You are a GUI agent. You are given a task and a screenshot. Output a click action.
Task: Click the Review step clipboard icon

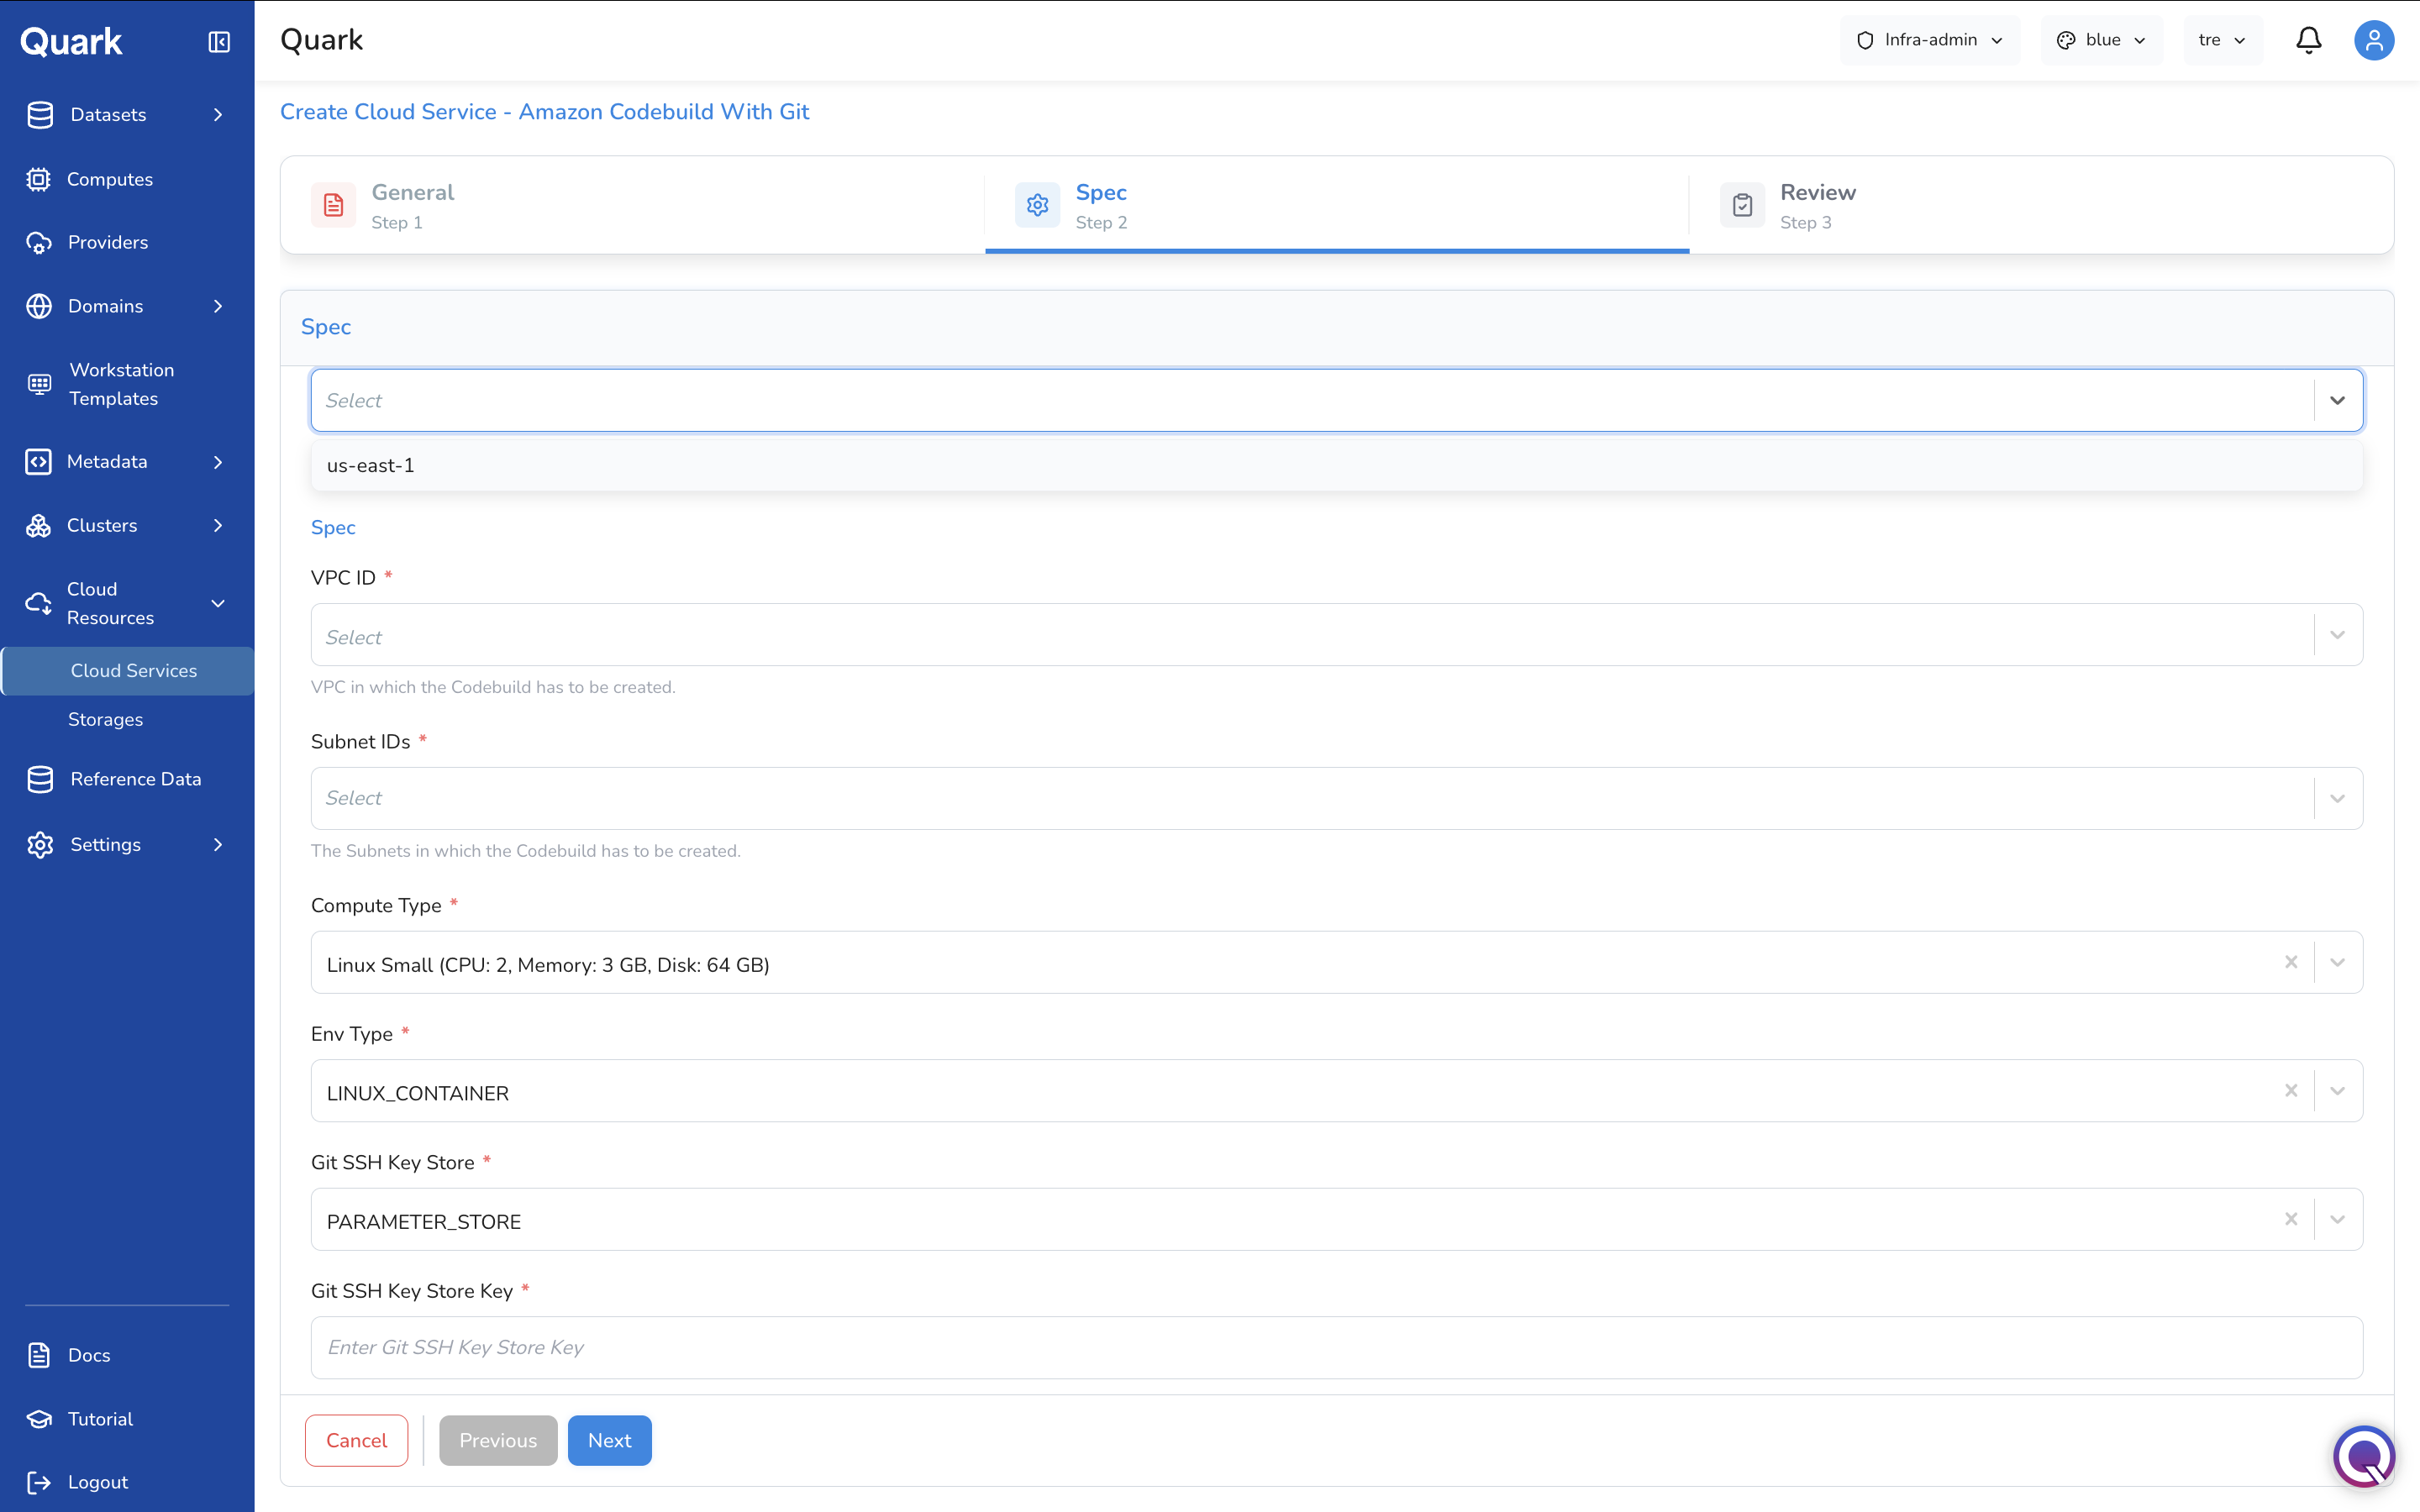coord(1742,205)
